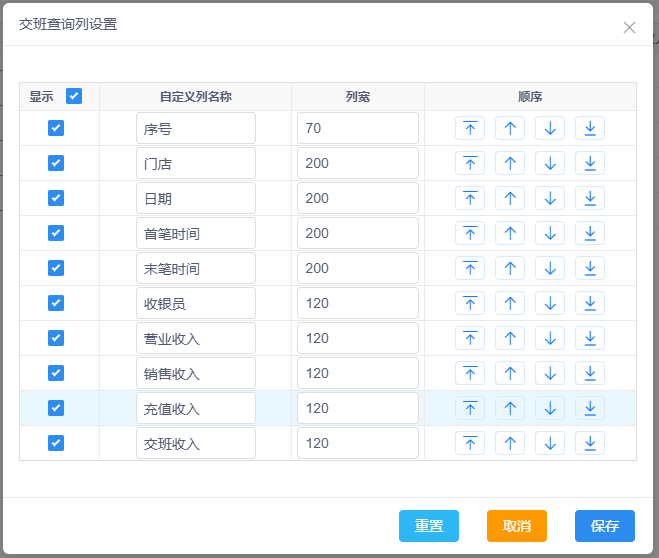
Task: Uncheck display checkbox for 营业收入 row
Action: click(56, 338)
